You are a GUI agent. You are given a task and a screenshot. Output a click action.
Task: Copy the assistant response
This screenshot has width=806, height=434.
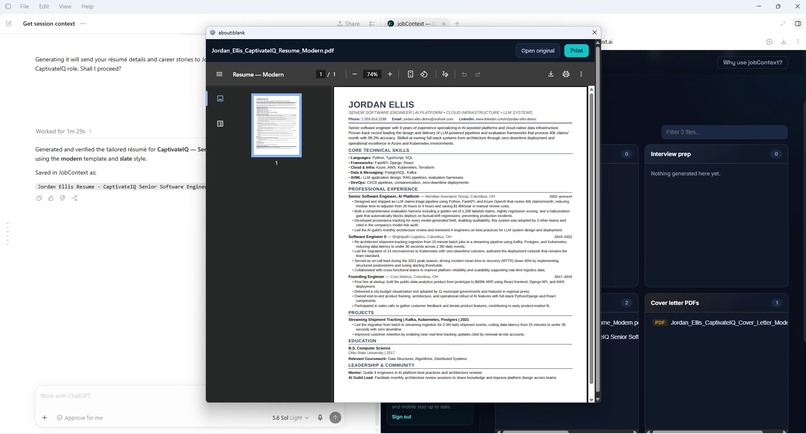[x=39, y=198]
